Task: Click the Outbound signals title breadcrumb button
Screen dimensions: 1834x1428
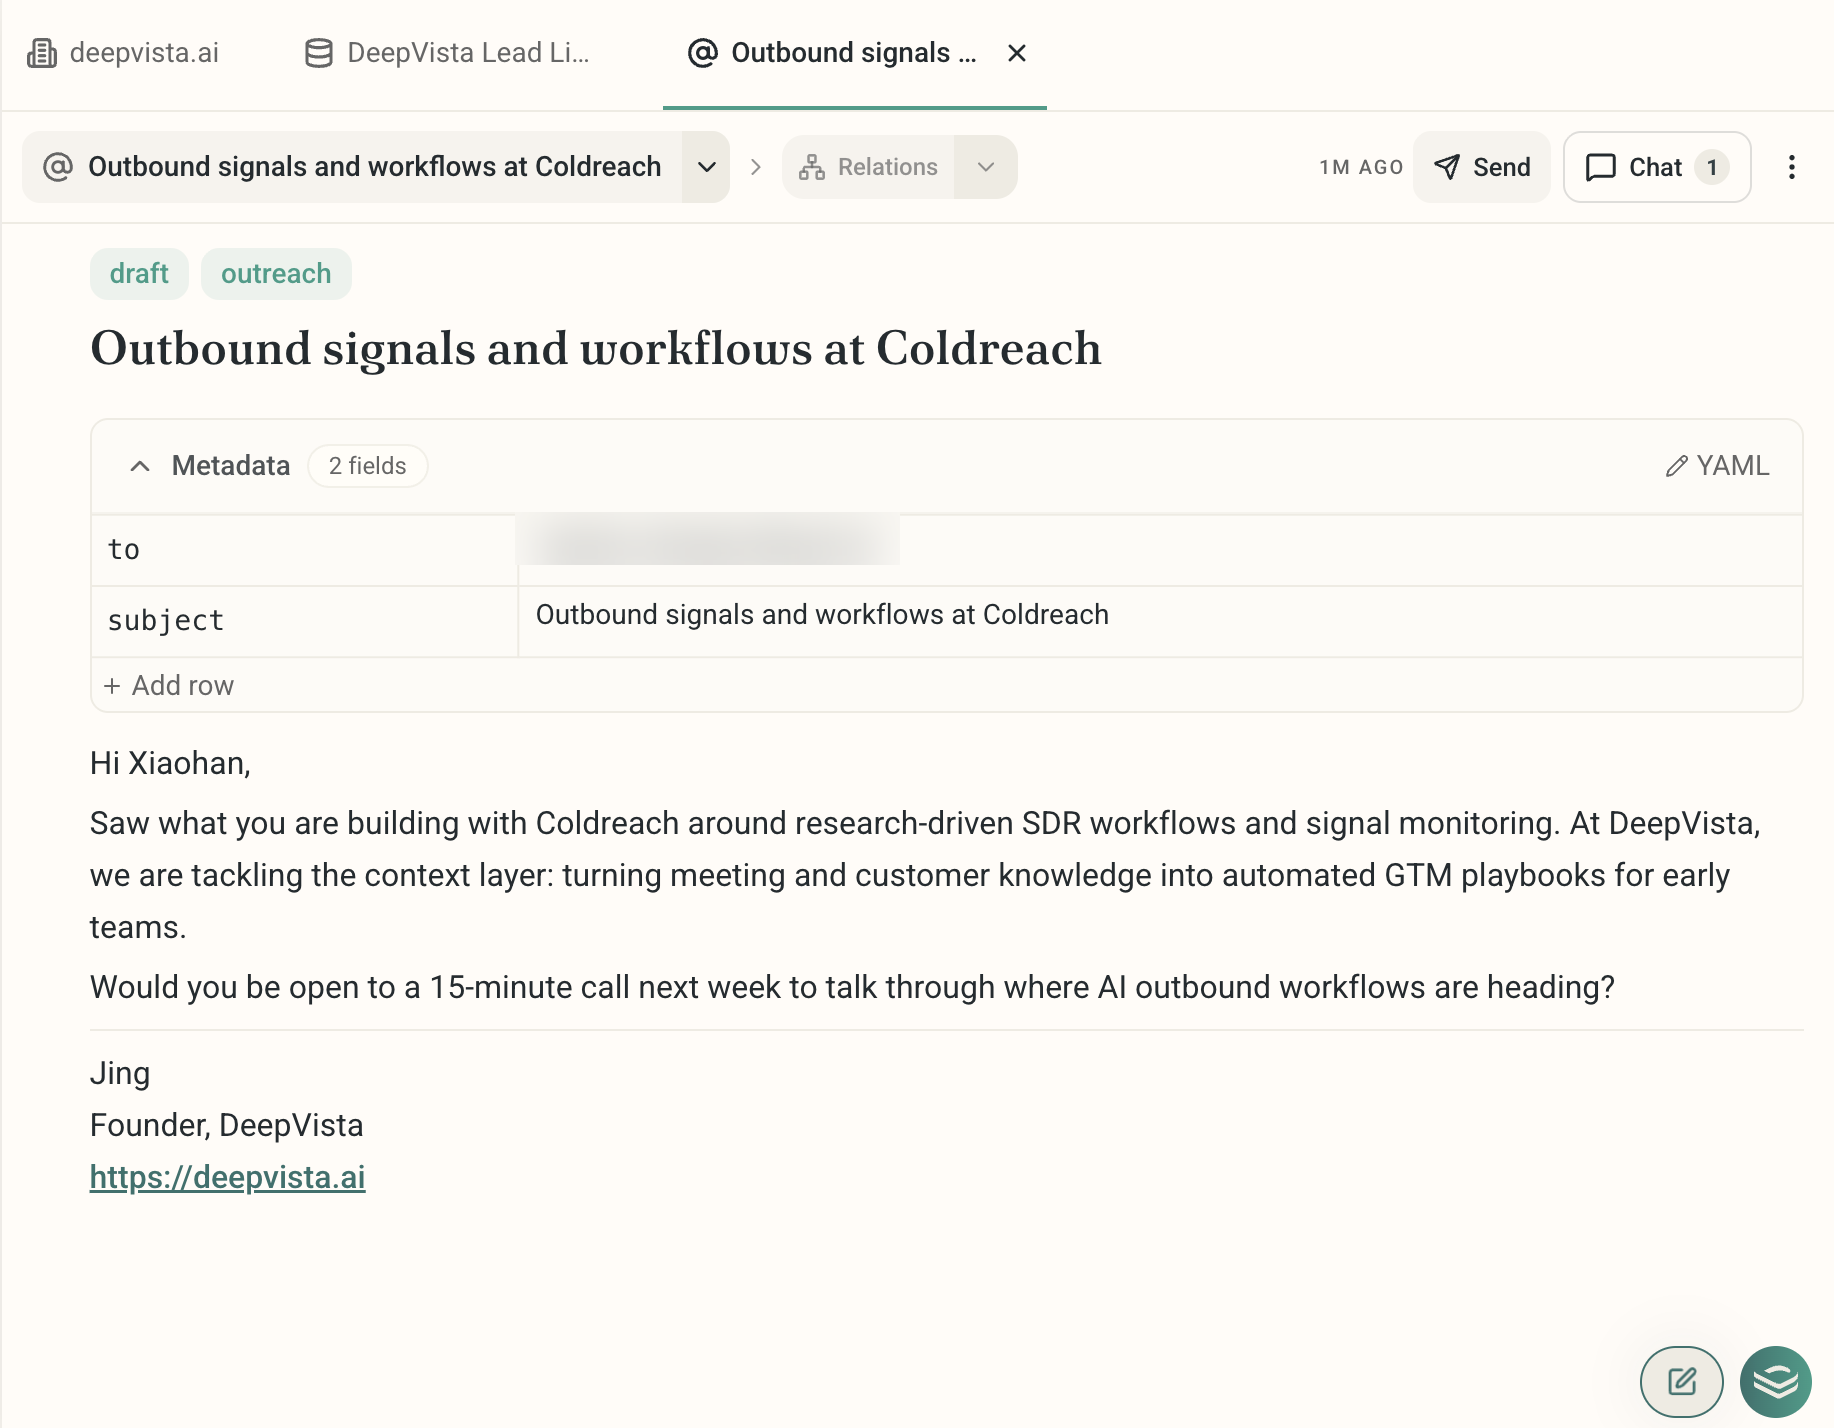Action: tap(352, 167)
